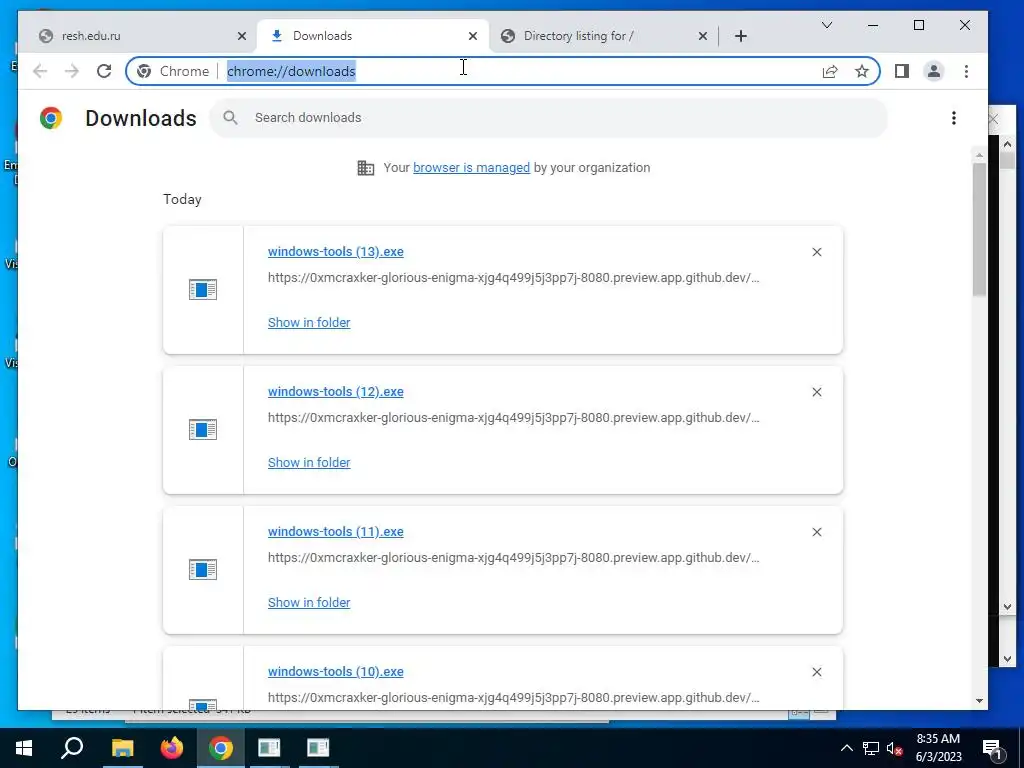
Task: Show hidden system tray icons
Action: click(x=846, y=748)
